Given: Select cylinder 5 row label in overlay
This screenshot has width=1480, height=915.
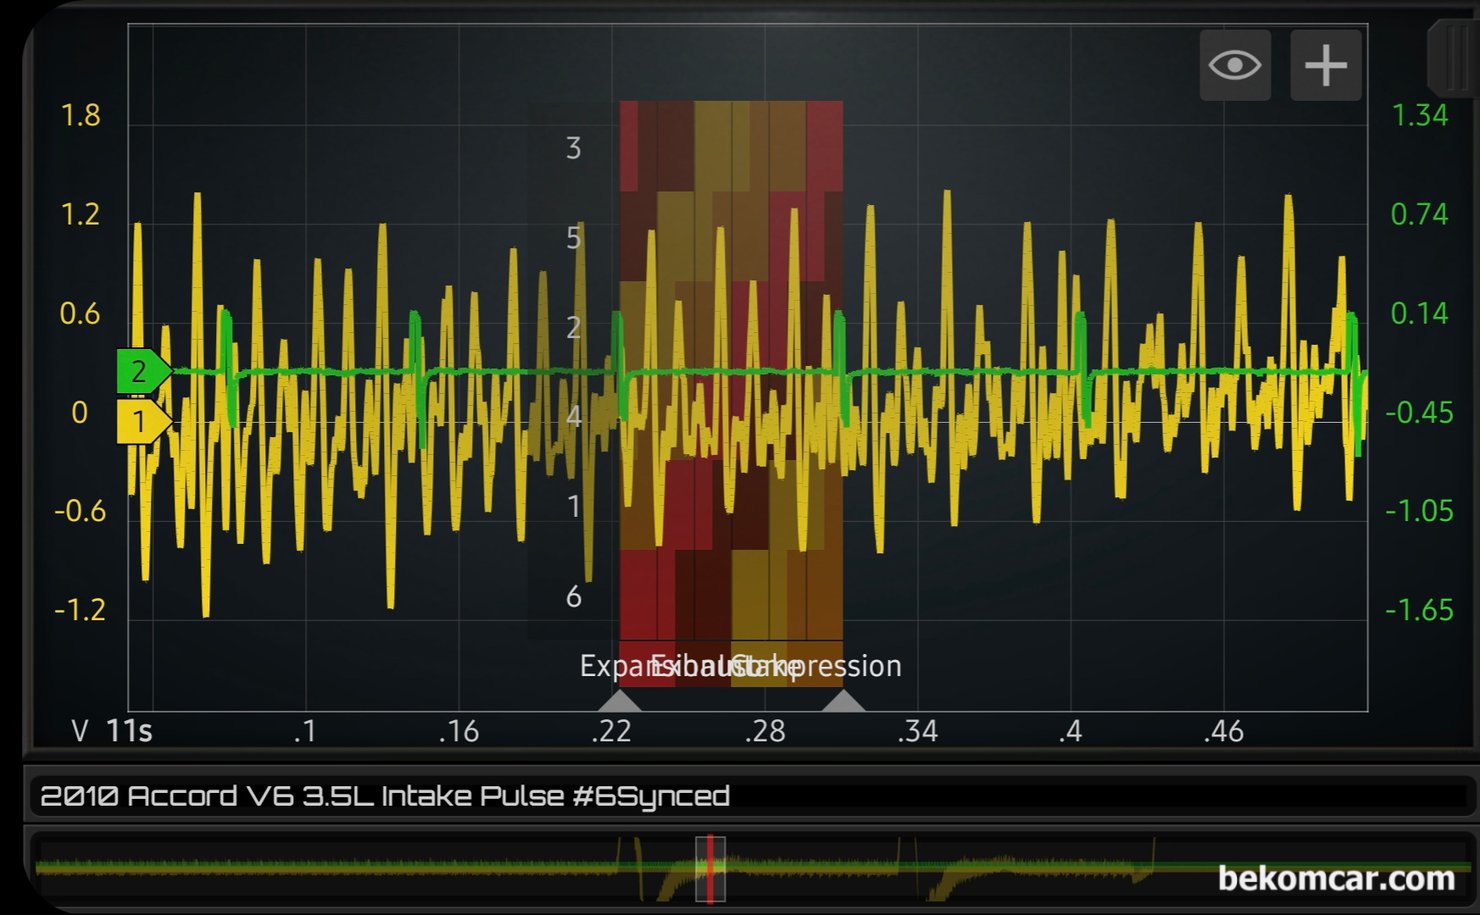Looking at the screenshot, I should [x=573, y=238].
